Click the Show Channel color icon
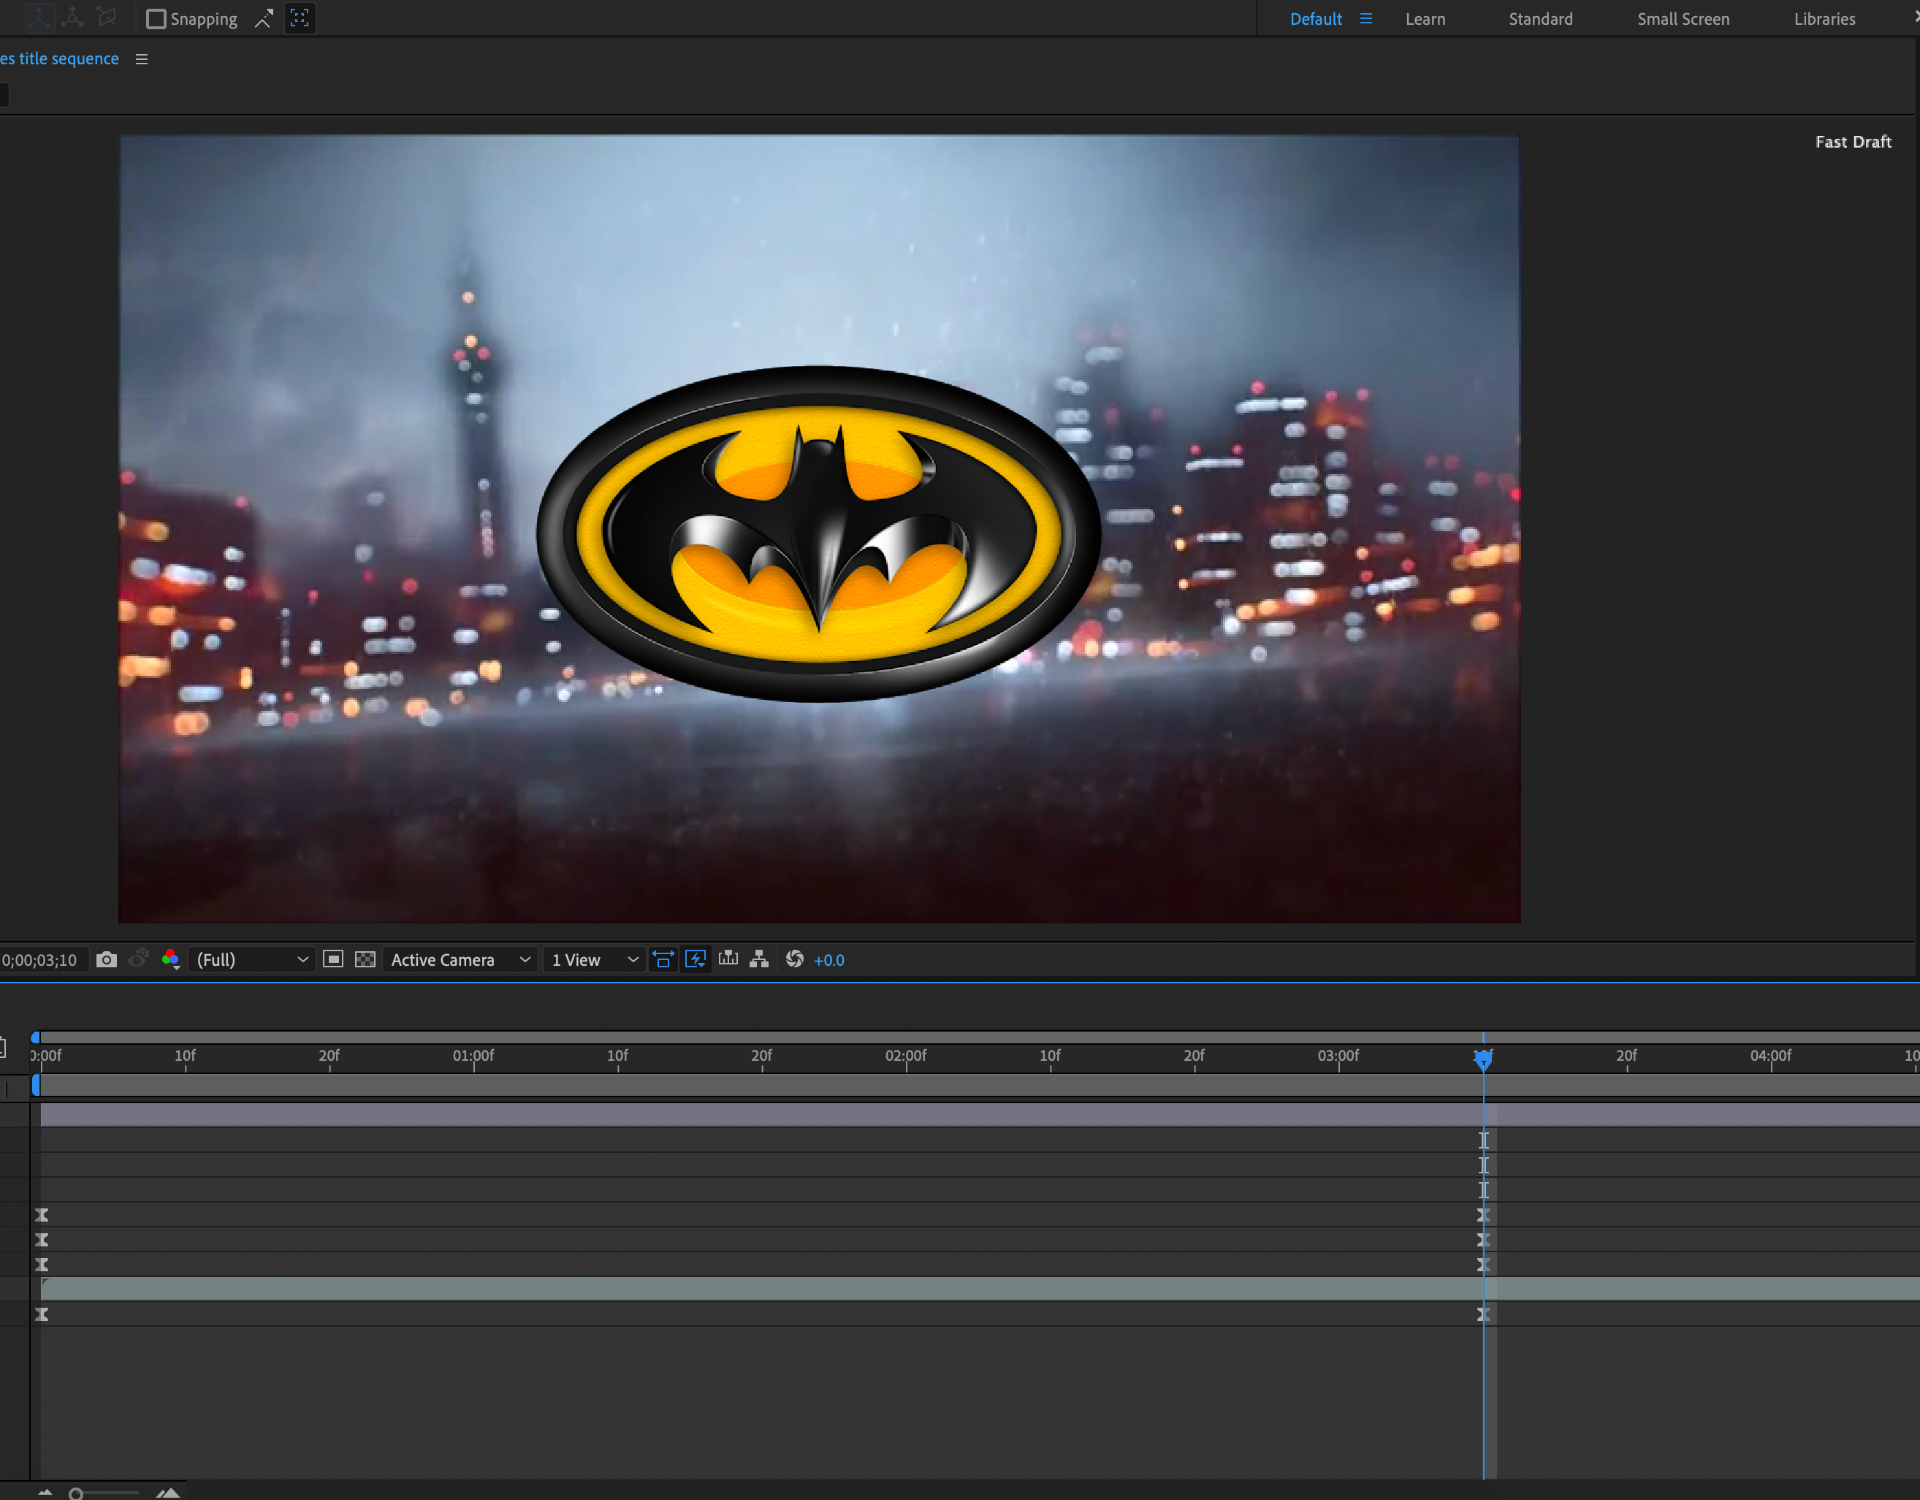This screenshot has width=1920, height=1500. tap(170, 960)
